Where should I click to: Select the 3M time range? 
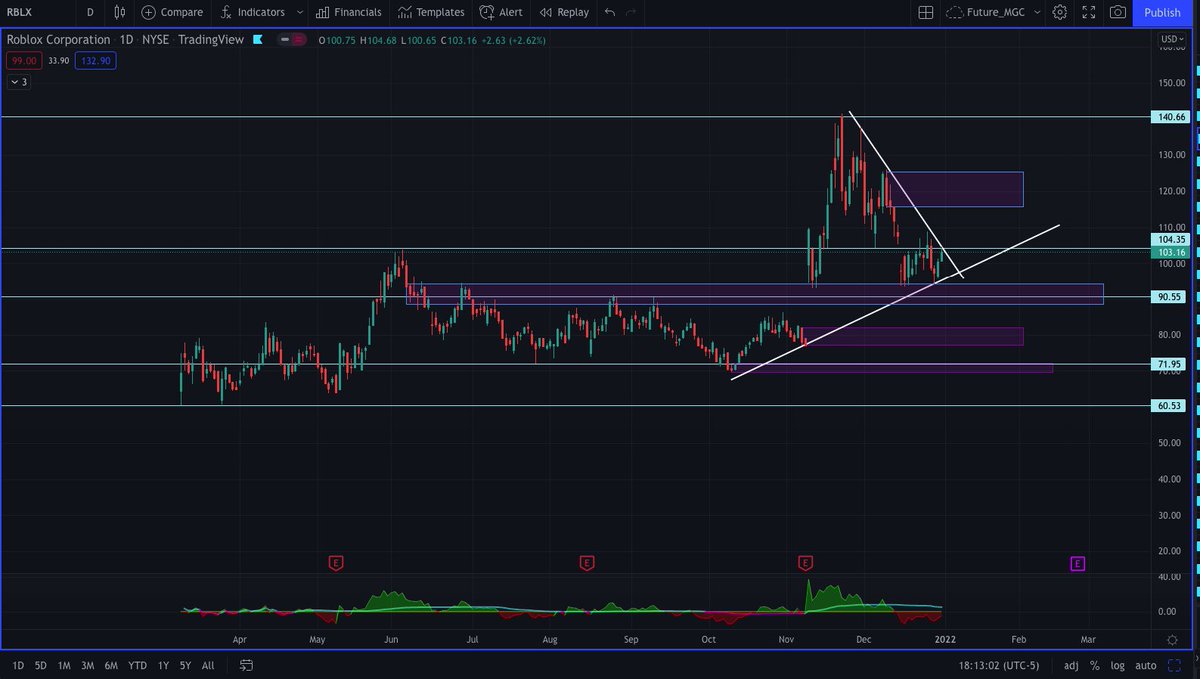click(88, 665)
